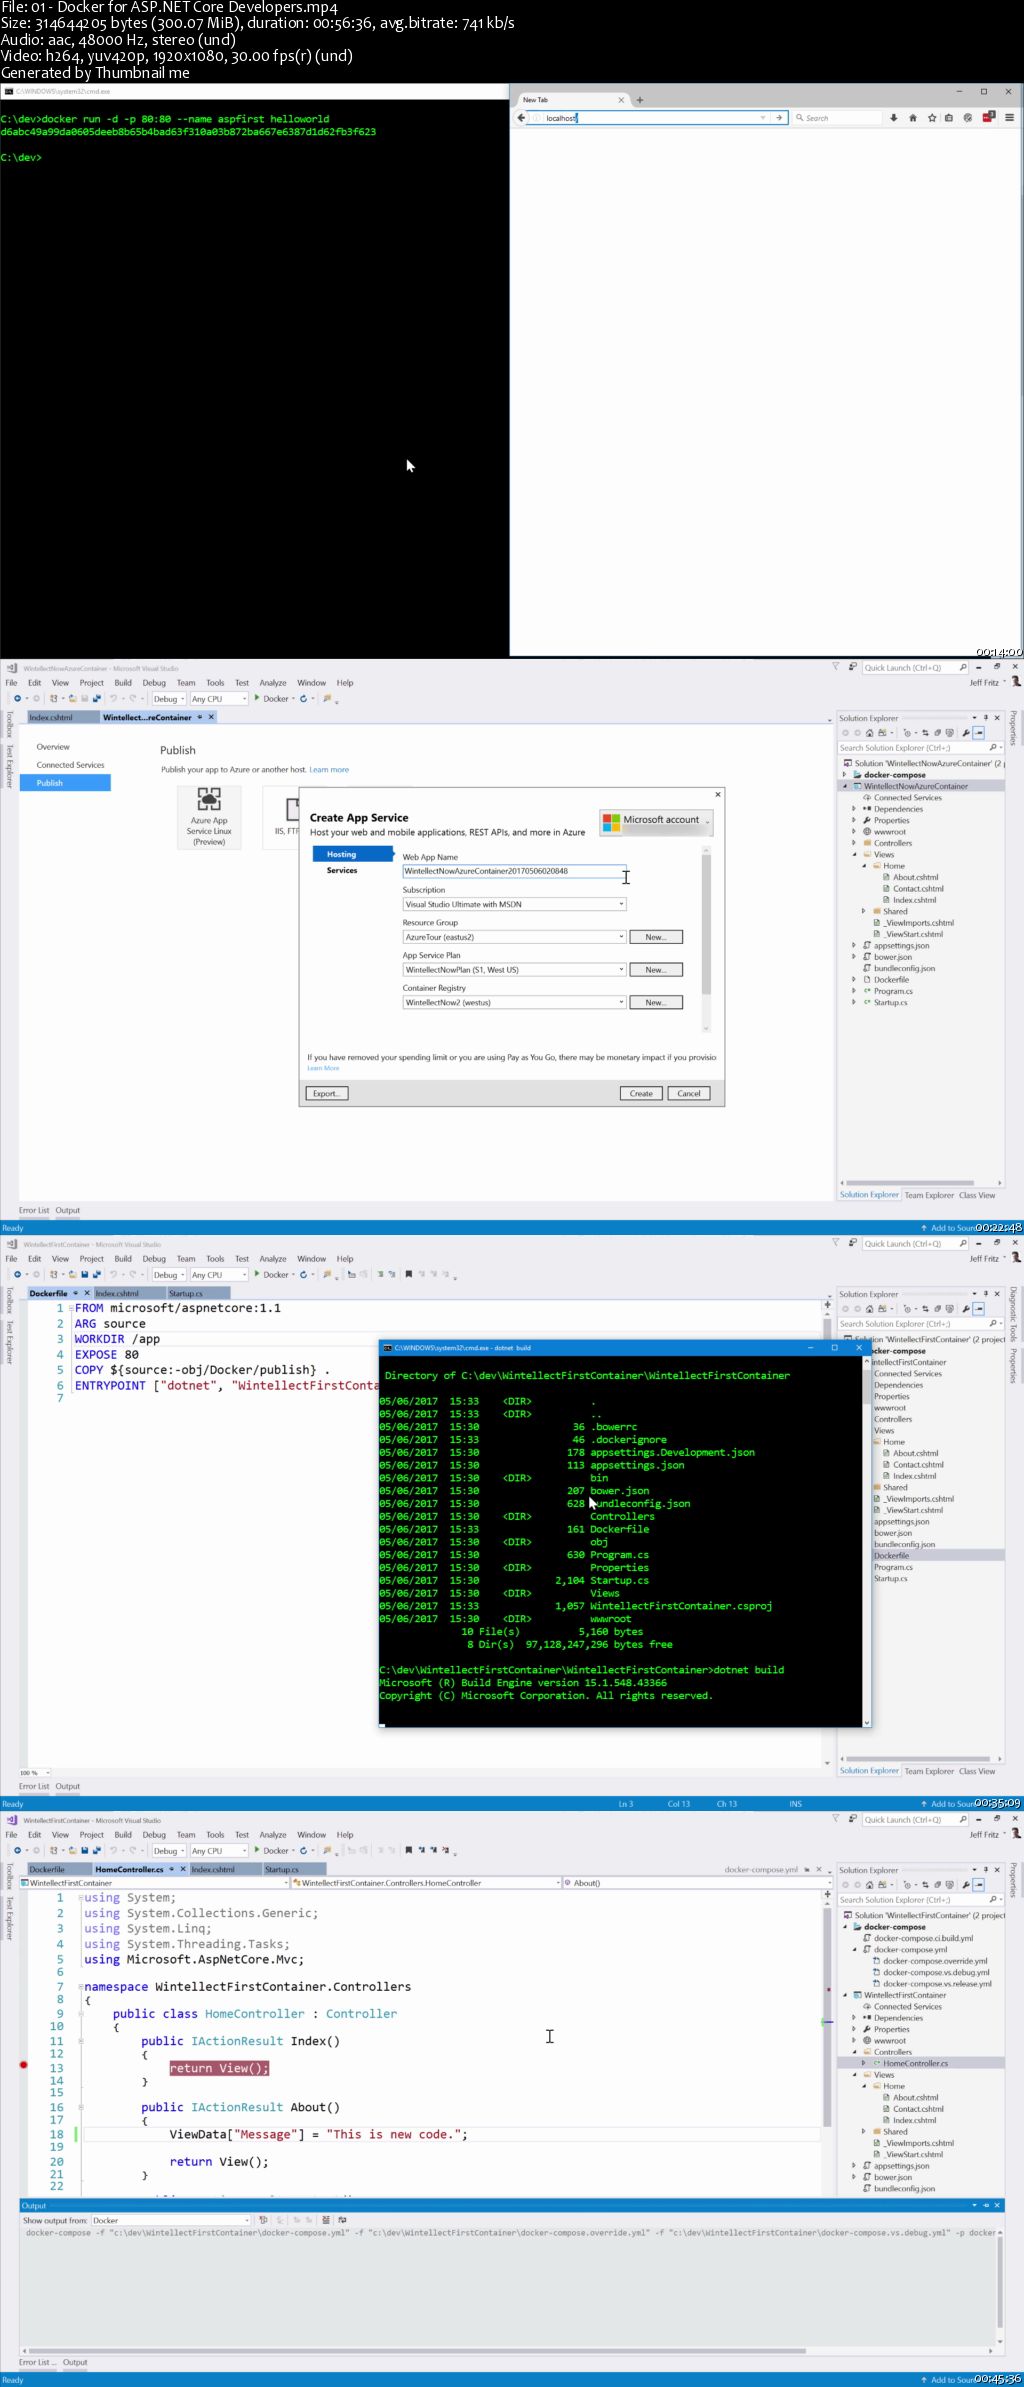Click the horizontal scrollbar of the Output panel
This screenshot has width=1024, height=2387.
417,2350
